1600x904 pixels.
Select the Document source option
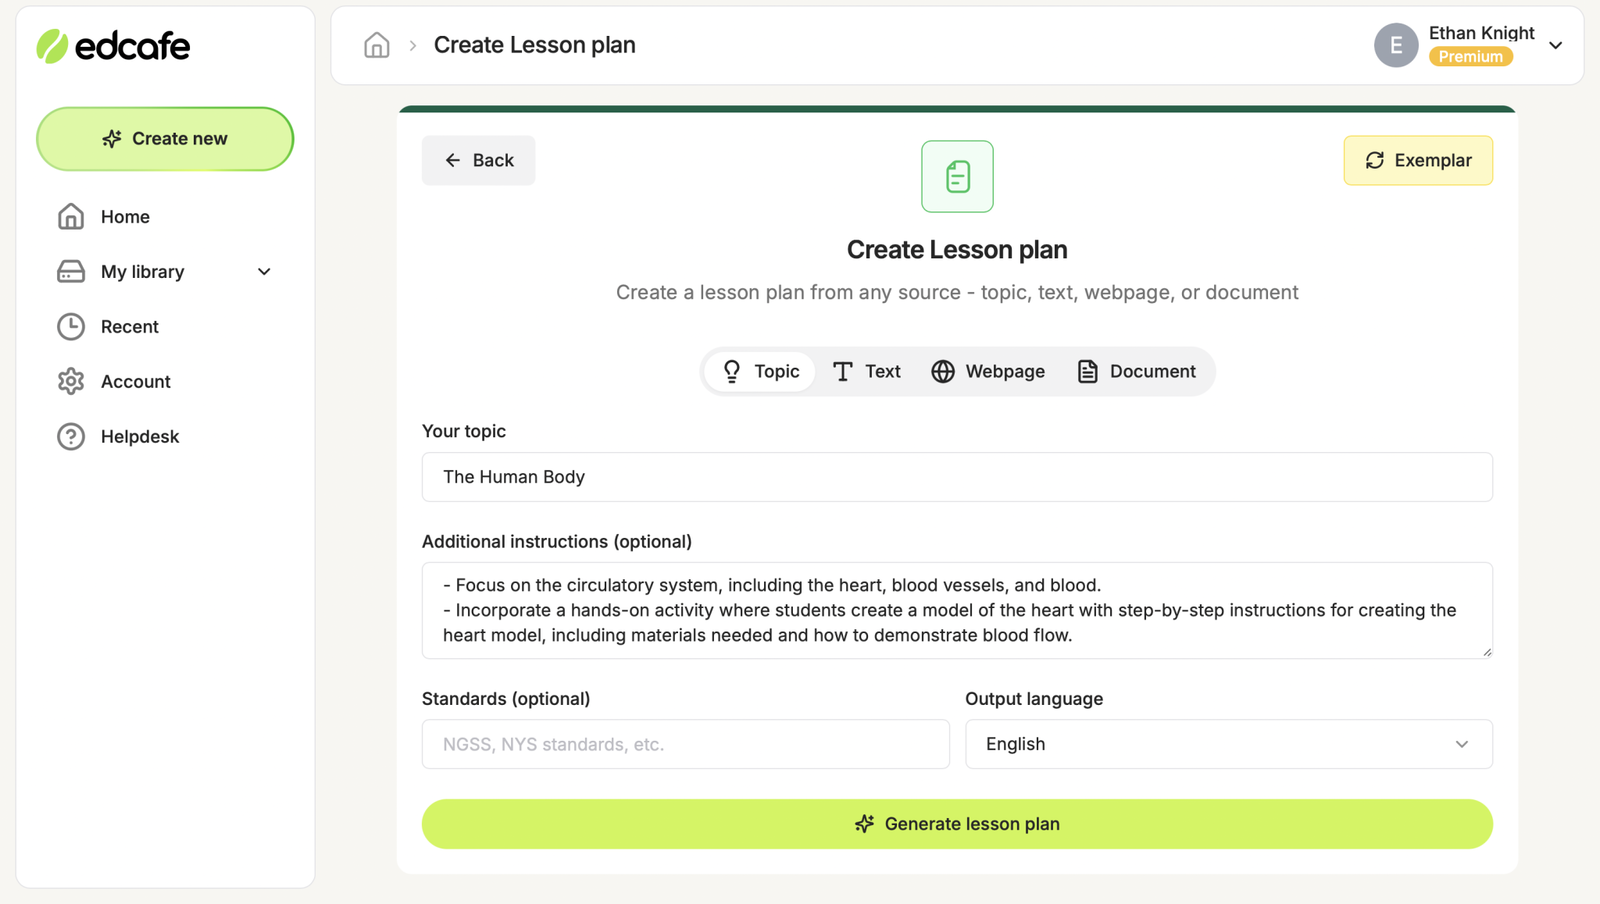tap(1137, 371)
